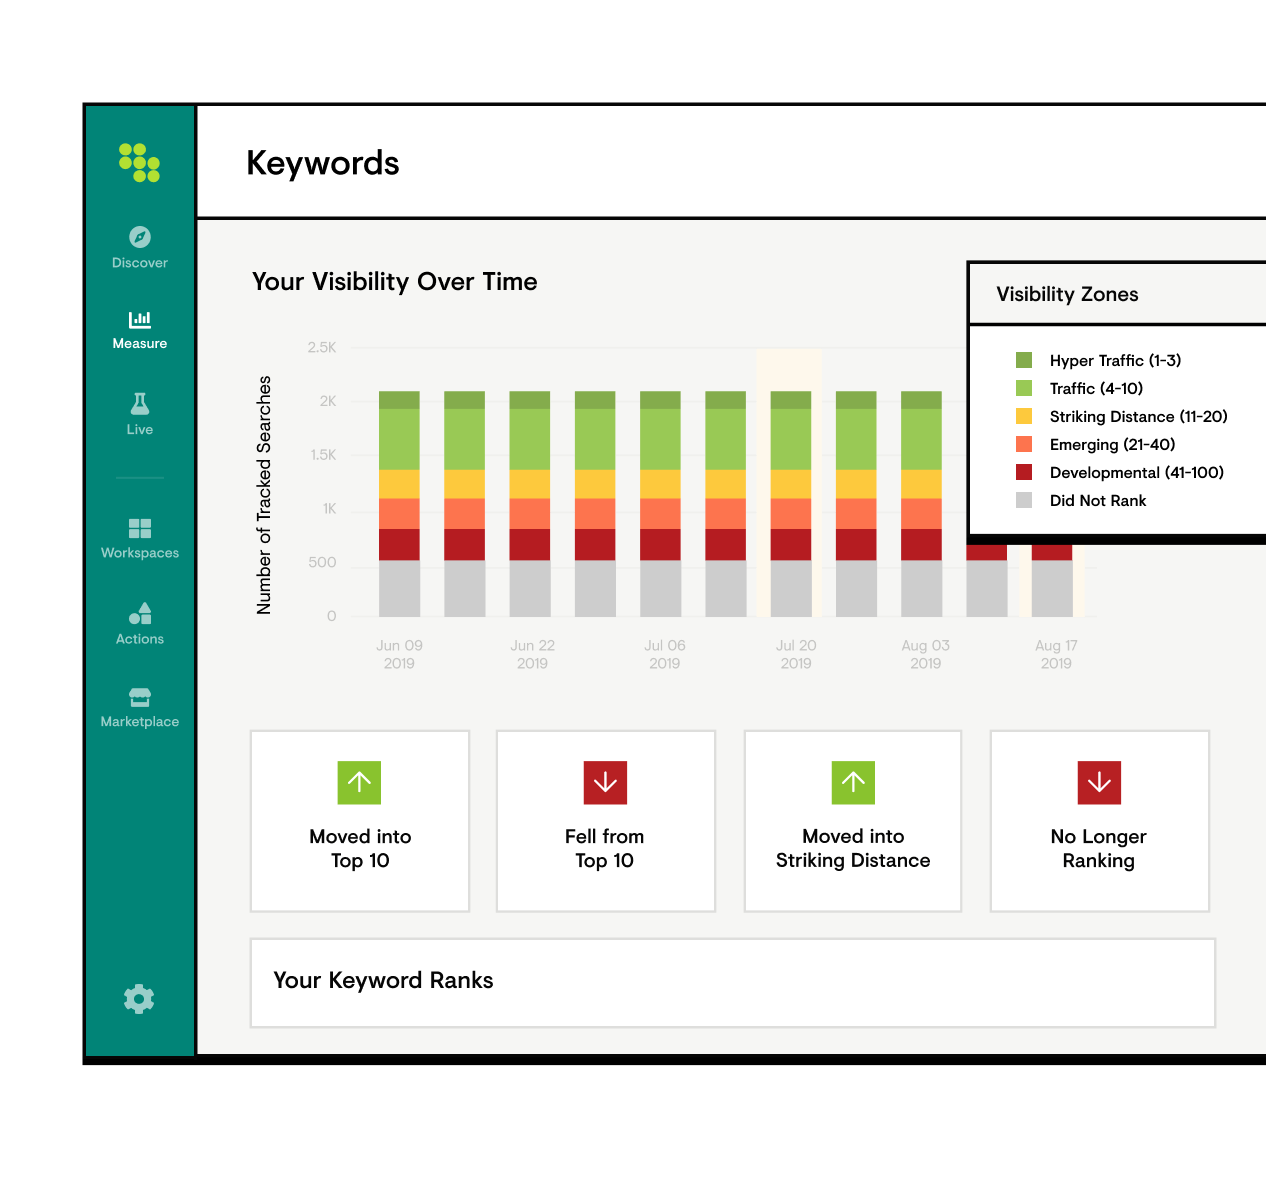
Task: Open the Live flask icon
Action: coord(140,404)
